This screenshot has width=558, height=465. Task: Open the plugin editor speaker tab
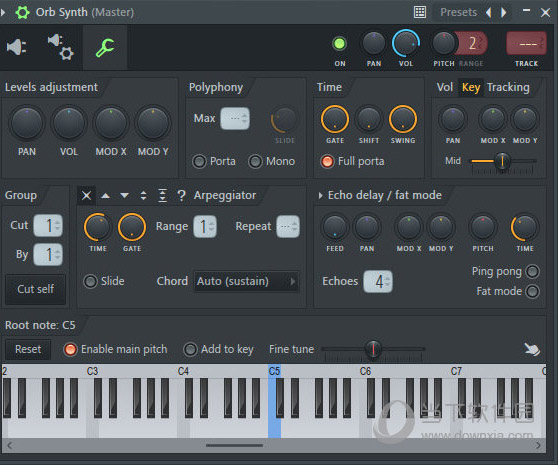(16, 47)
